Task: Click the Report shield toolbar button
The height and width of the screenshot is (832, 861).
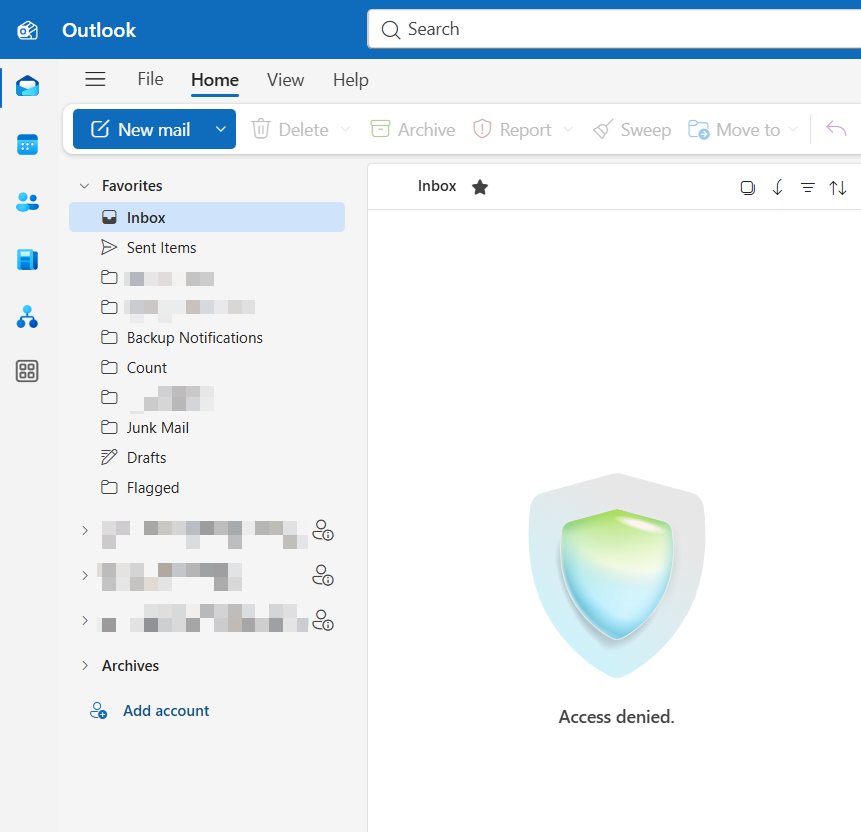Action: 512,130
